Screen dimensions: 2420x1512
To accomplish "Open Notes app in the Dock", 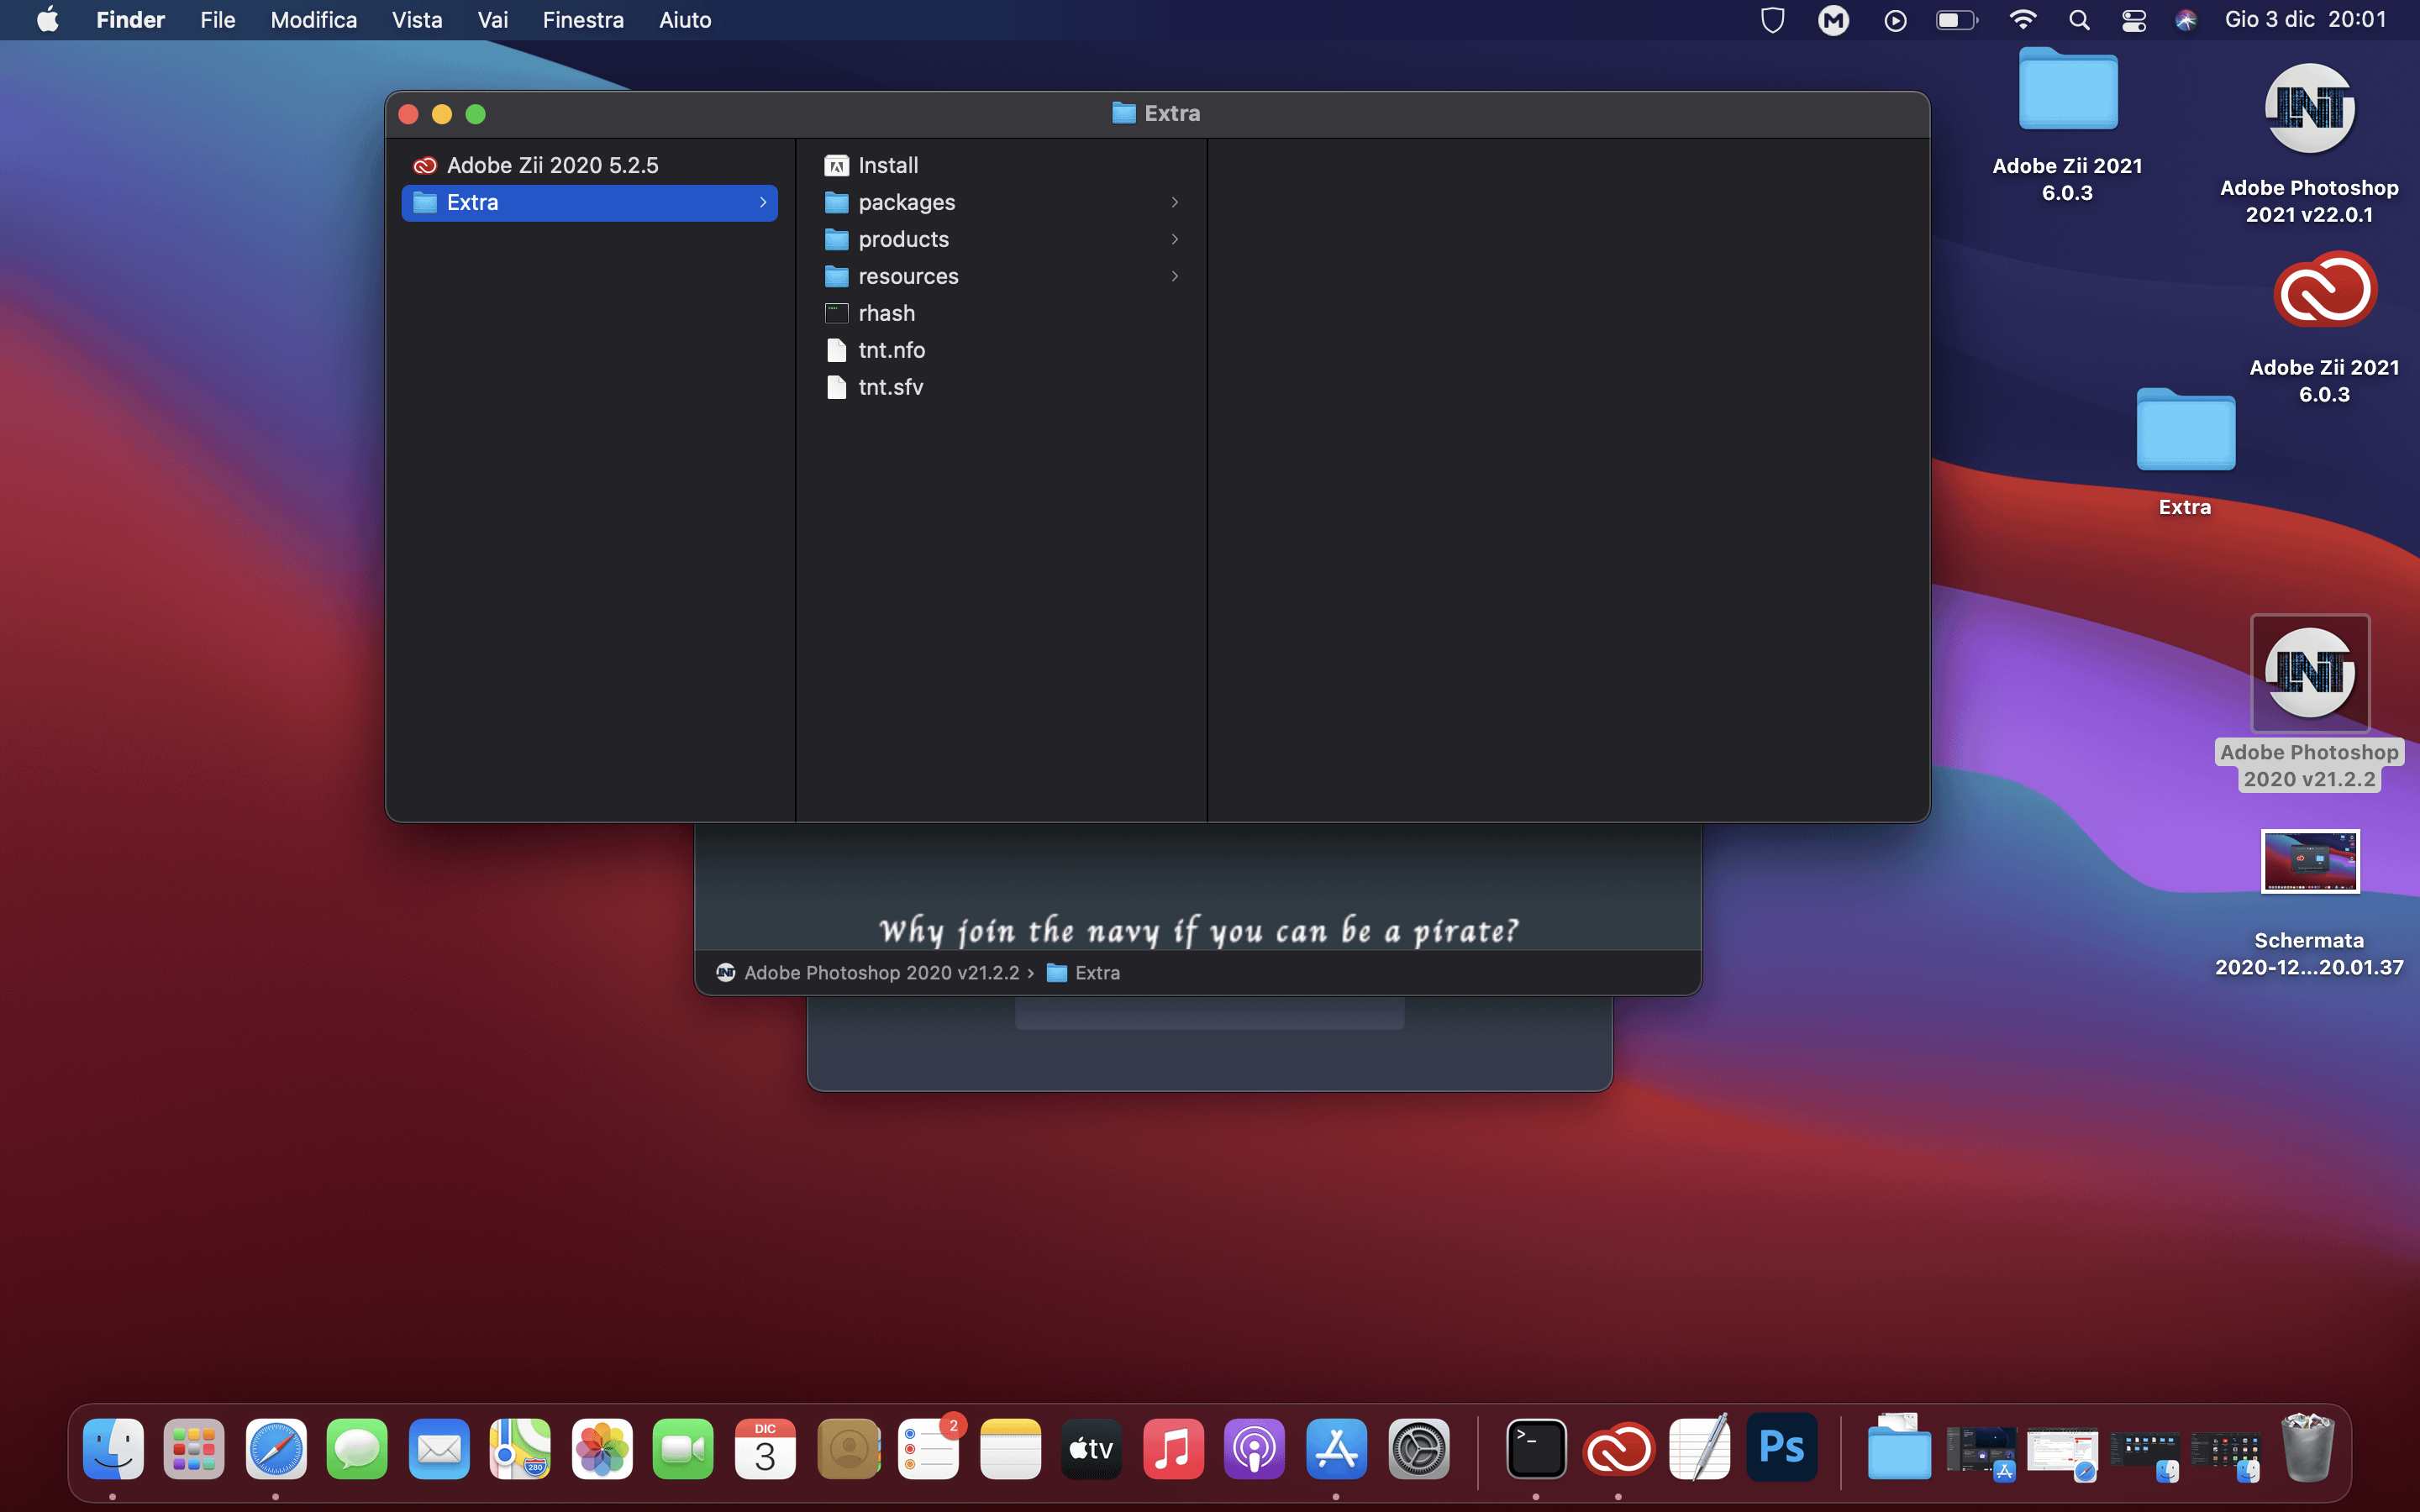I will 1010,1448.
